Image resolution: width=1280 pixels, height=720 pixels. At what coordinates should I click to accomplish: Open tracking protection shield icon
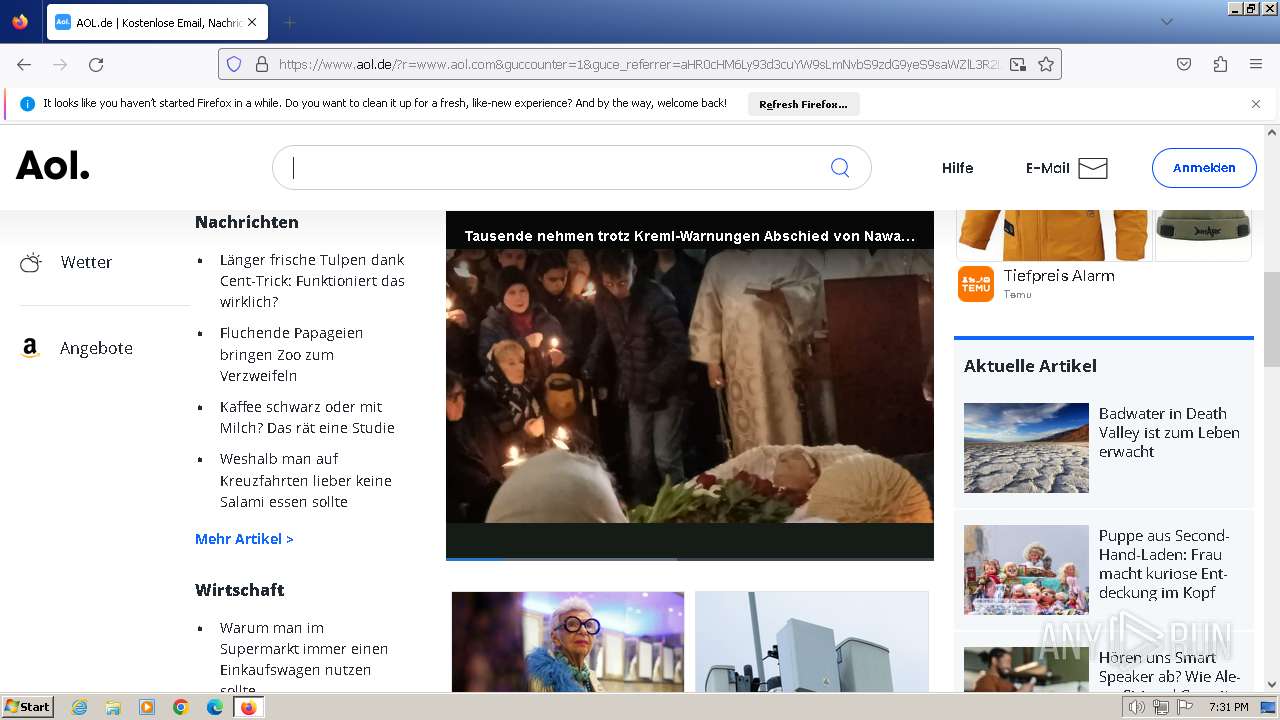pos(234,64)
